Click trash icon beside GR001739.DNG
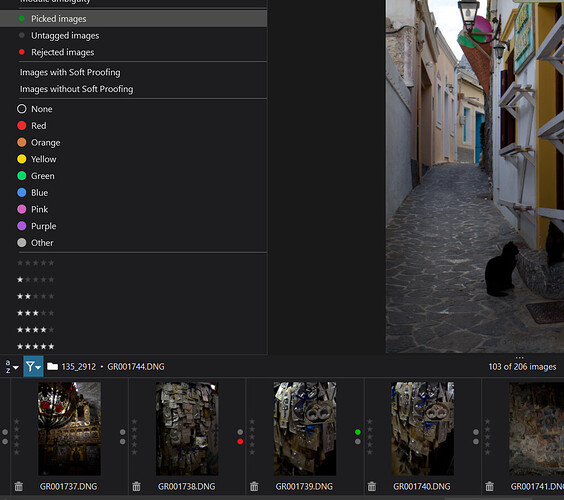The width and height of the screenshot is (564, 500). pyautogui.click(x=254, y=486)
